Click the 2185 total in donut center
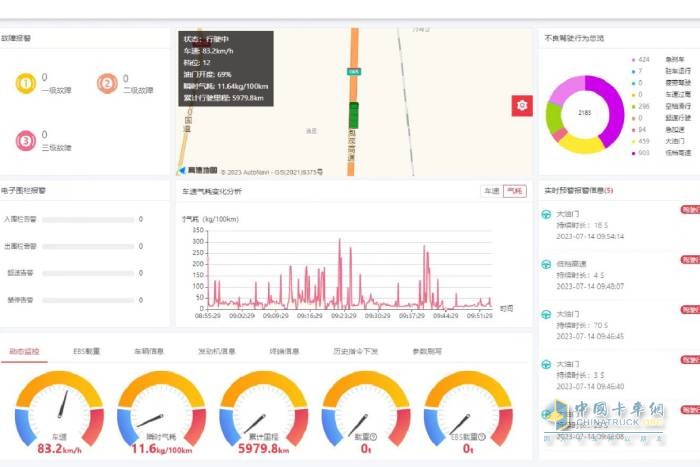700x467 pixels. [584, 113]
